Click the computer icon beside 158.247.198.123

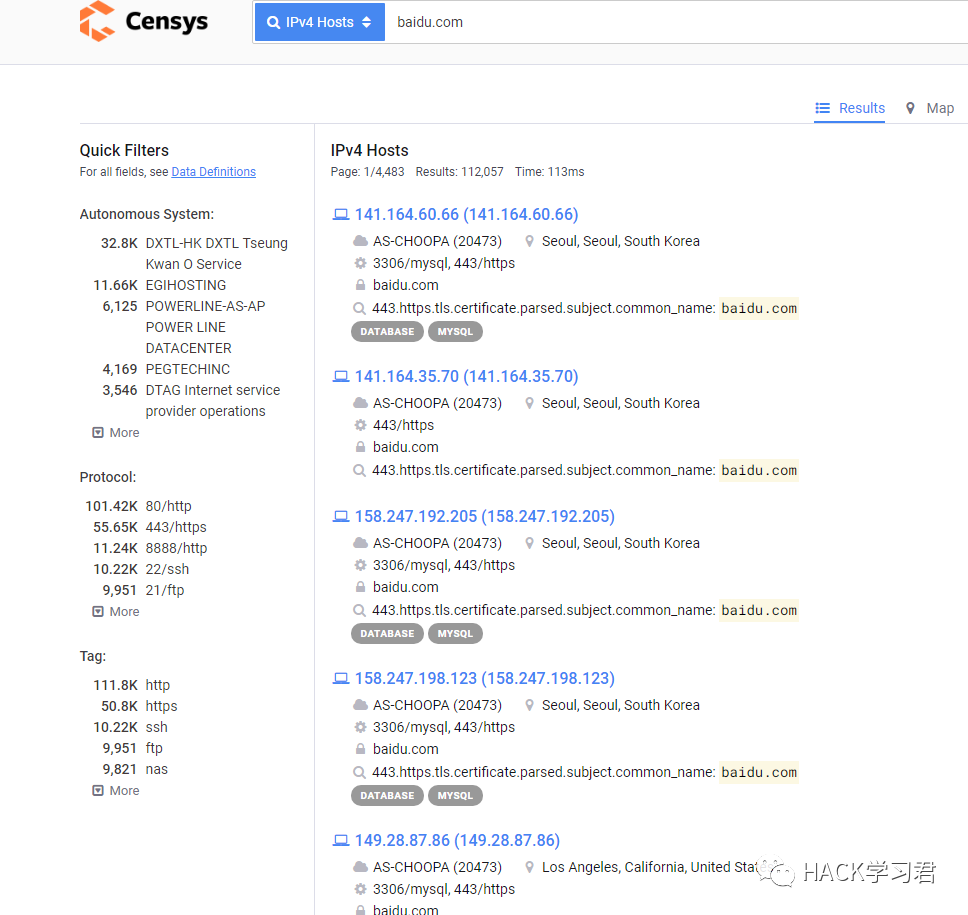(x=341, y=679)
